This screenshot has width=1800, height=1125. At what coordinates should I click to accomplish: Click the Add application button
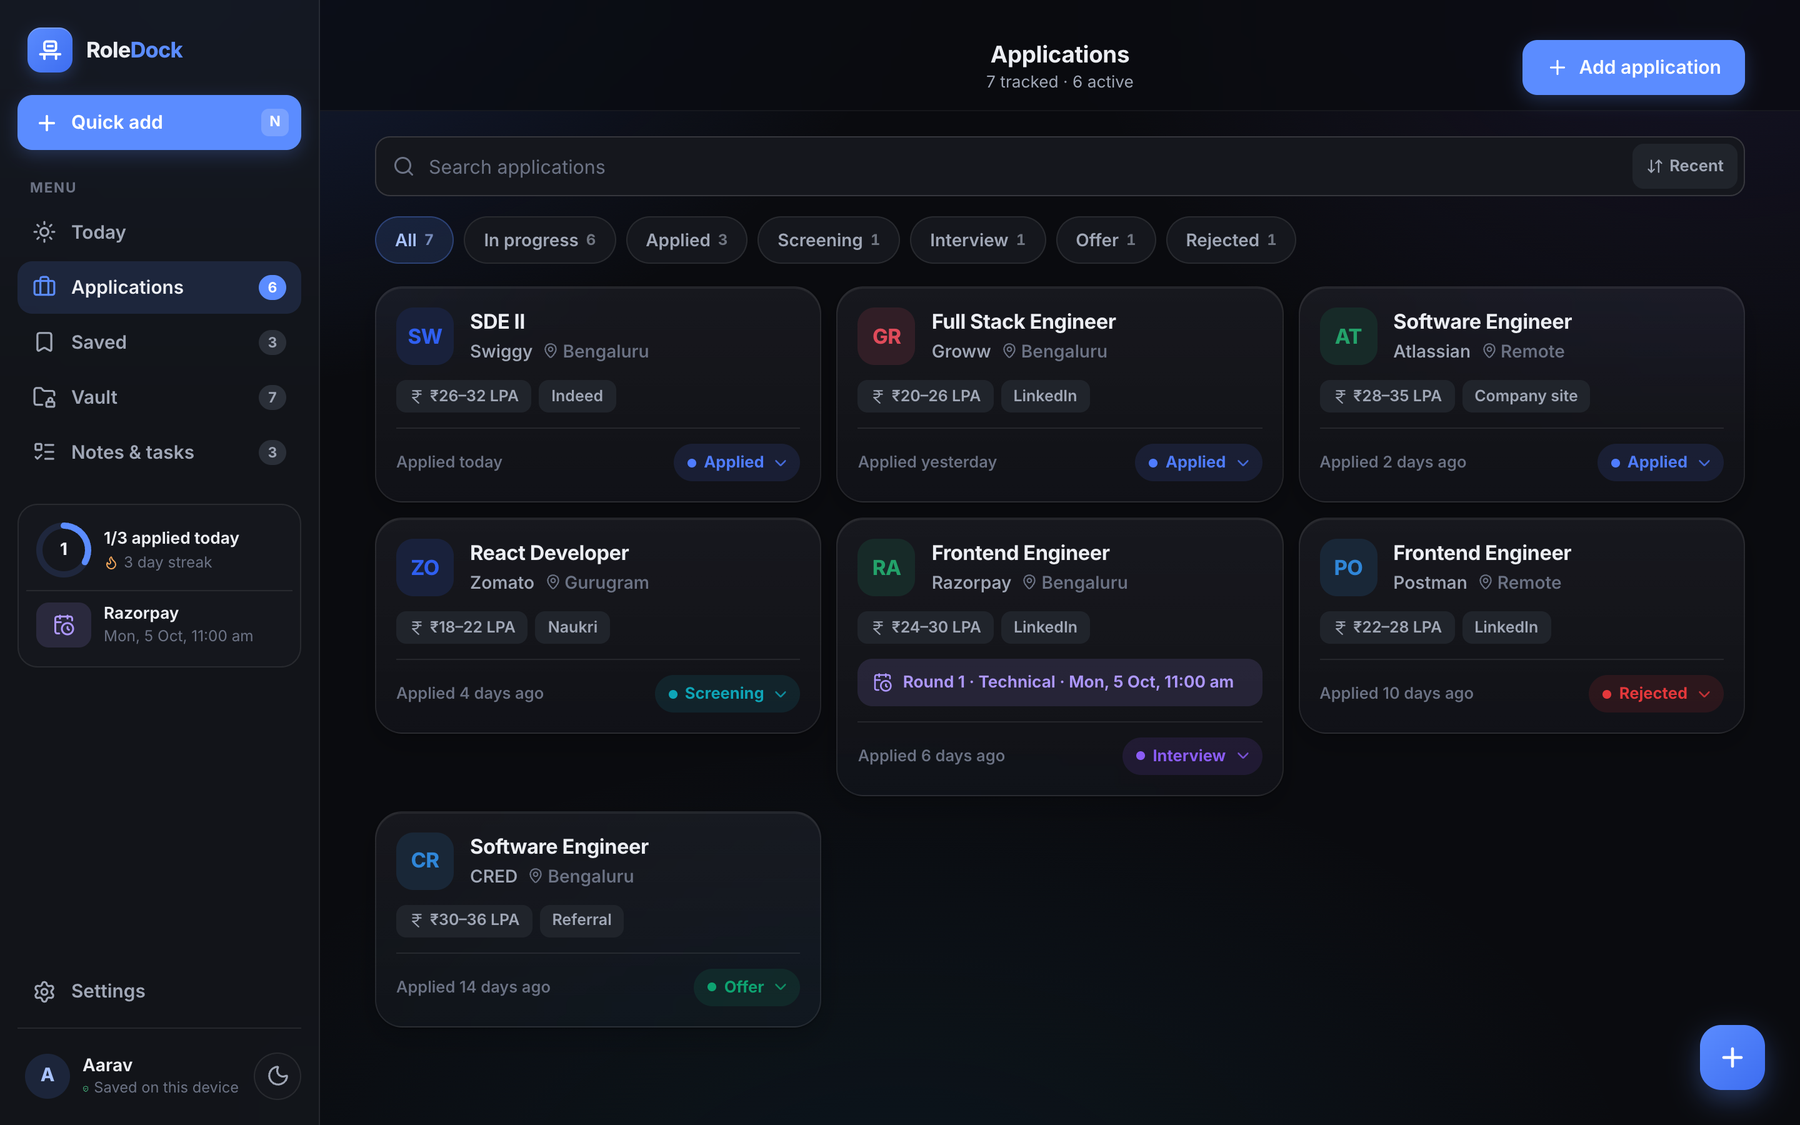1633,67
